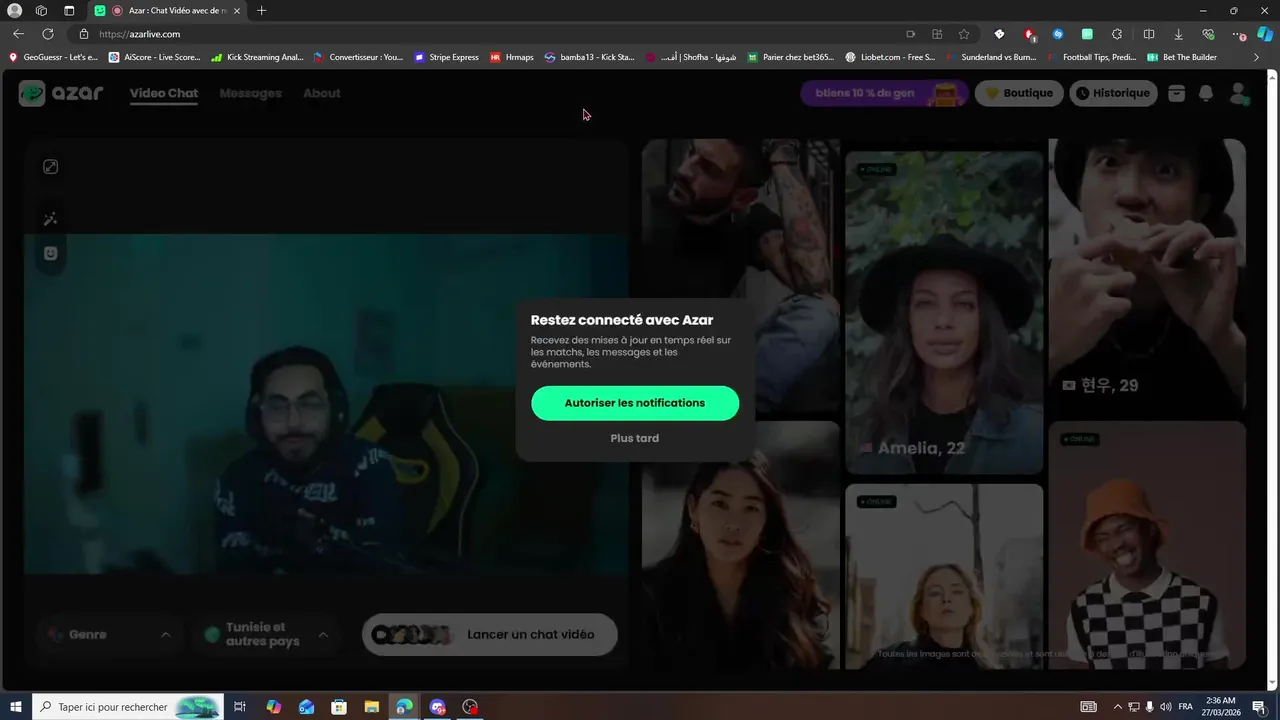Screen dimensions: 1280x720
Task: Open the Boutique shop
Action: click(x=1019, y=93)
